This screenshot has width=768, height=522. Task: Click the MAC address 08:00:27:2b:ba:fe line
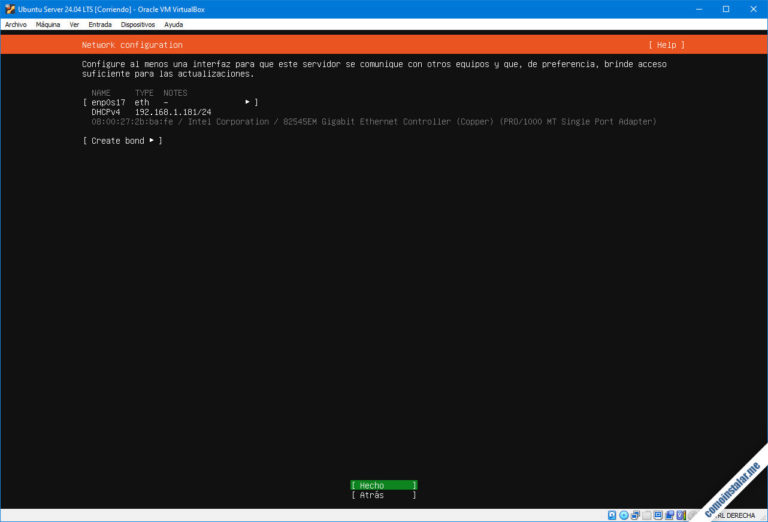(x=374, y=122)
